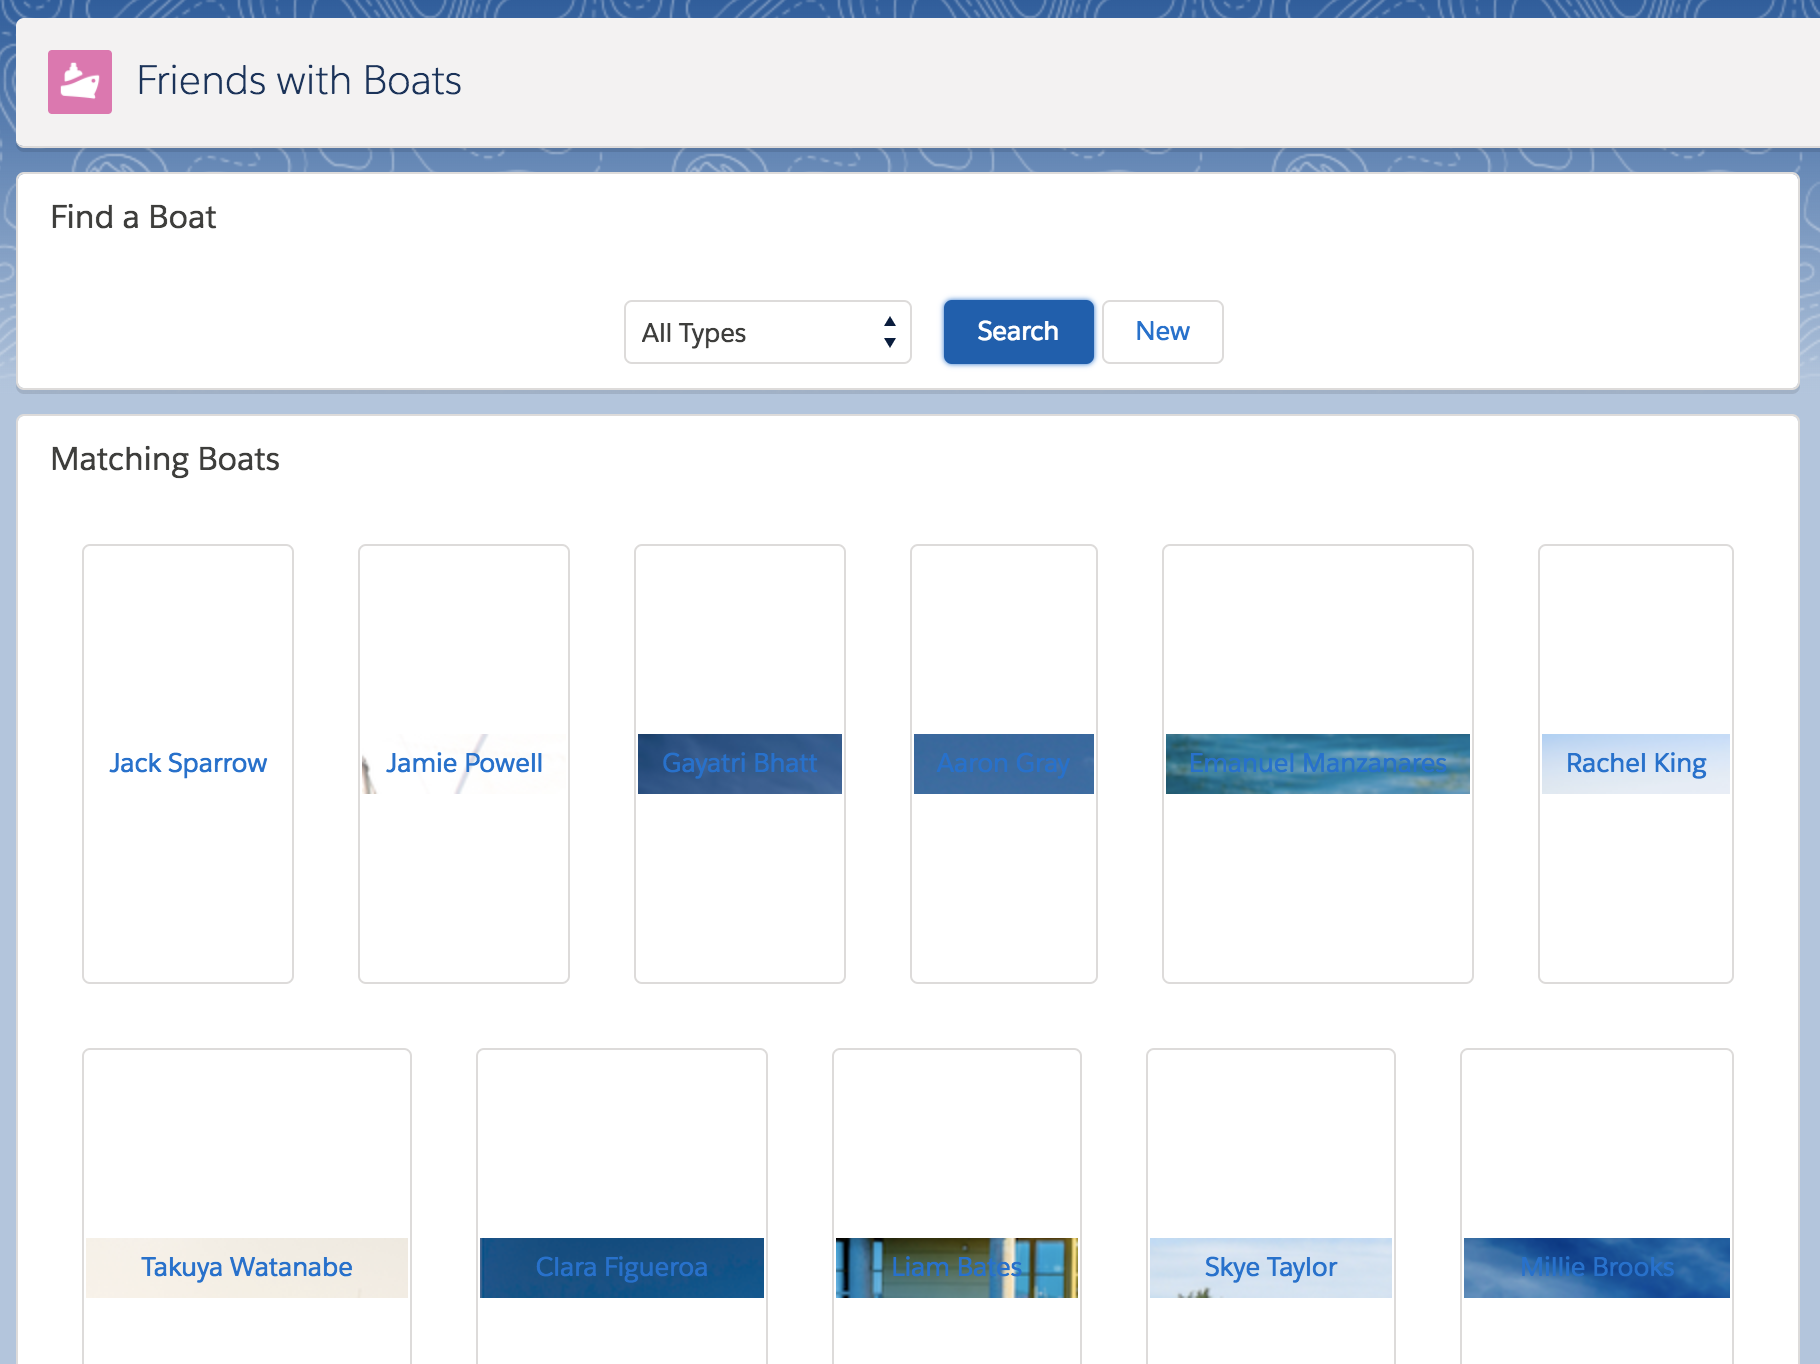This screenshot has width=1820, height=1364.
Task: Select the Takuya Watanabe boat tile
Action: click(x=247, y=1206)
